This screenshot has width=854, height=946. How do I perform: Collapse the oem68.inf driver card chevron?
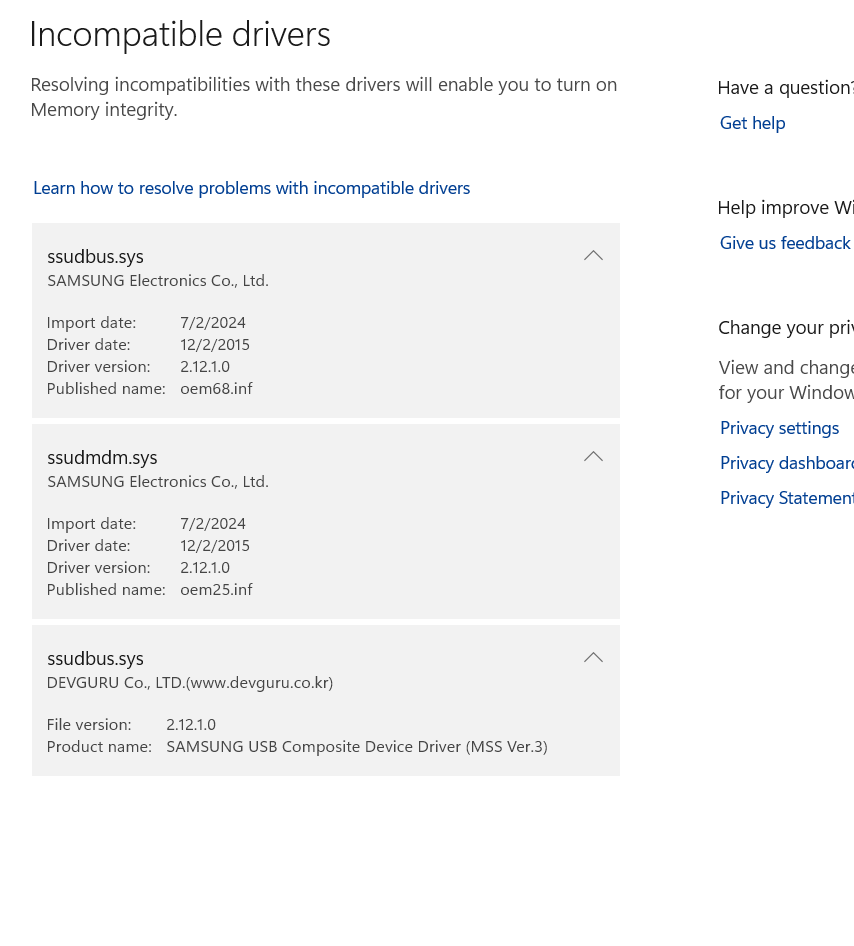[593, 256]
